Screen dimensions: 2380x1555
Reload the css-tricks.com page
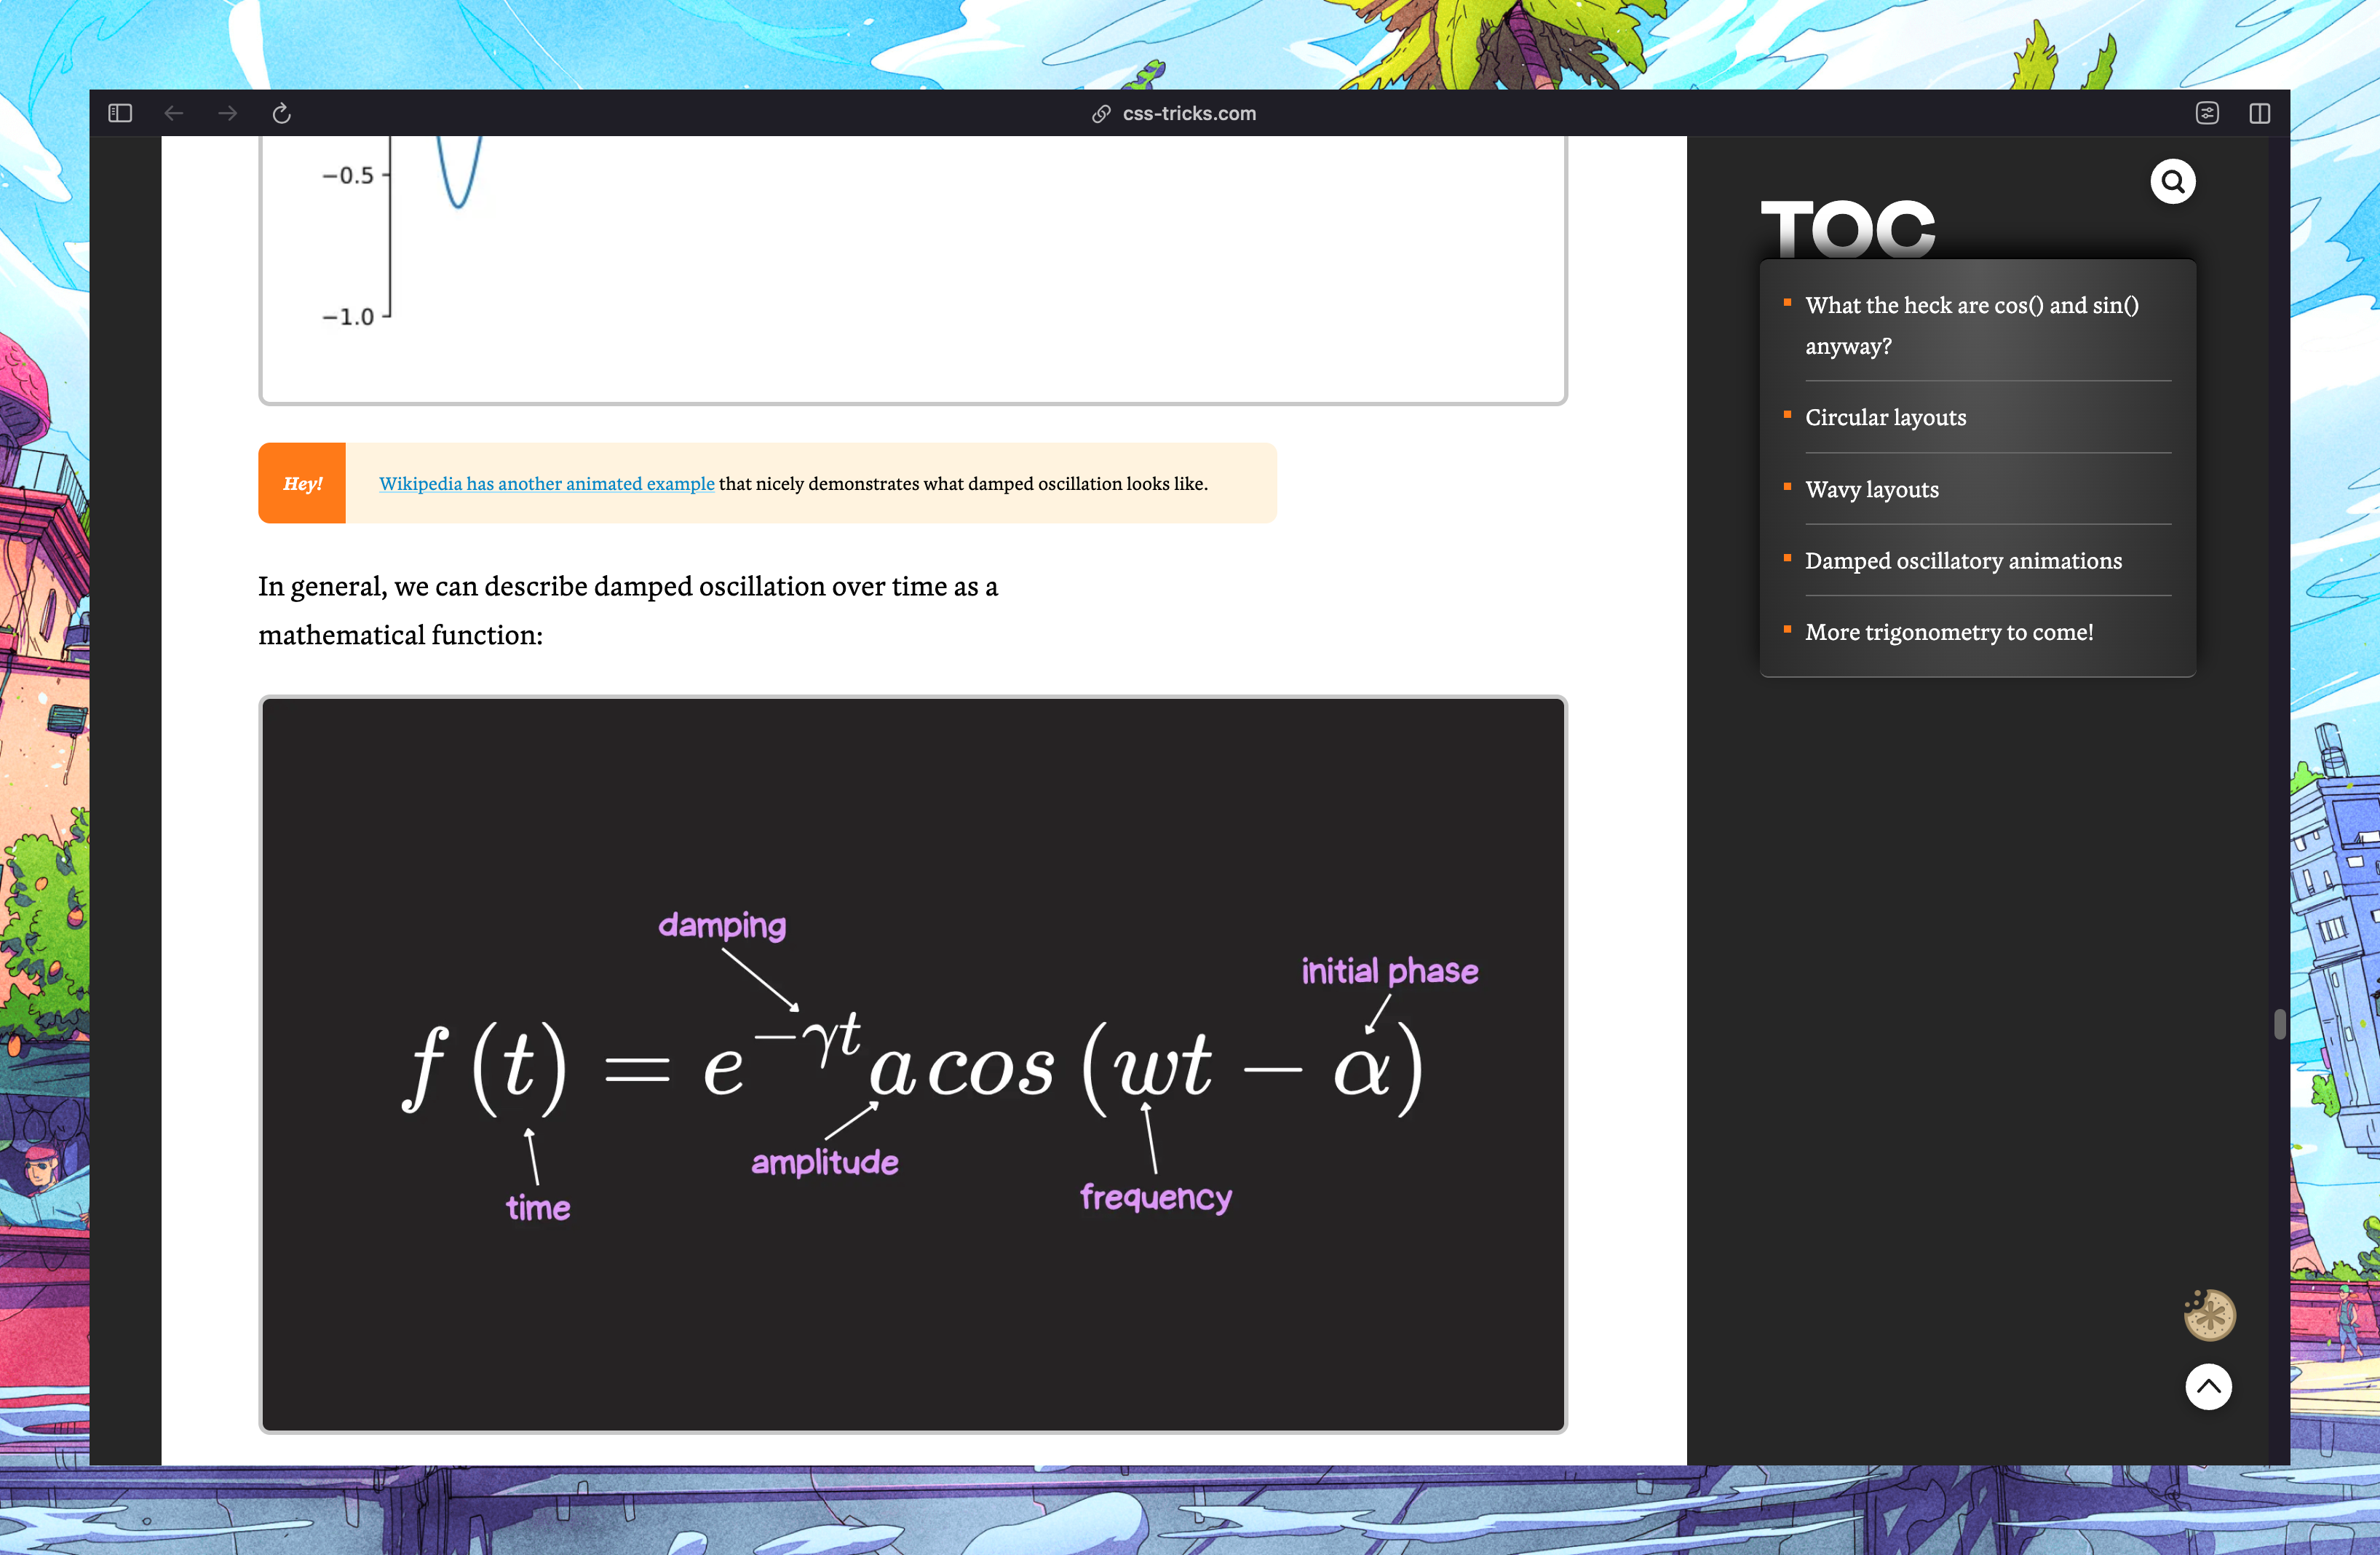click(x=282, y=113)
